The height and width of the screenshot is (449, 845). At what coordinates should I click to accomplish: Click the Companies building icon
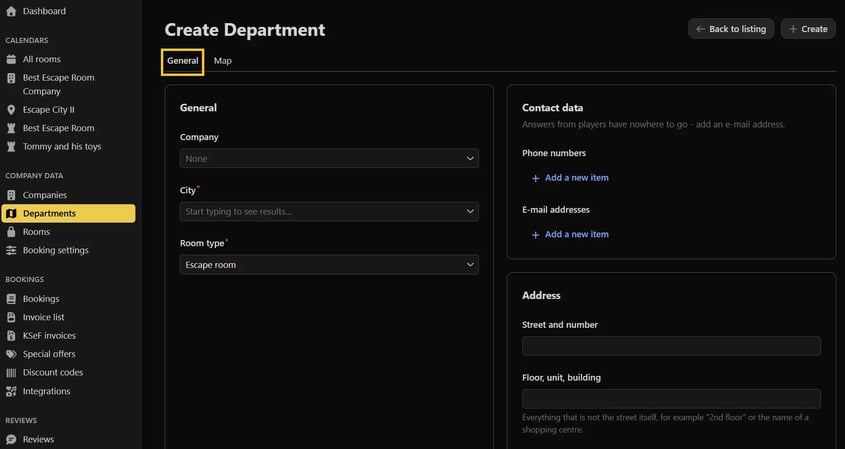coord(11,195)
